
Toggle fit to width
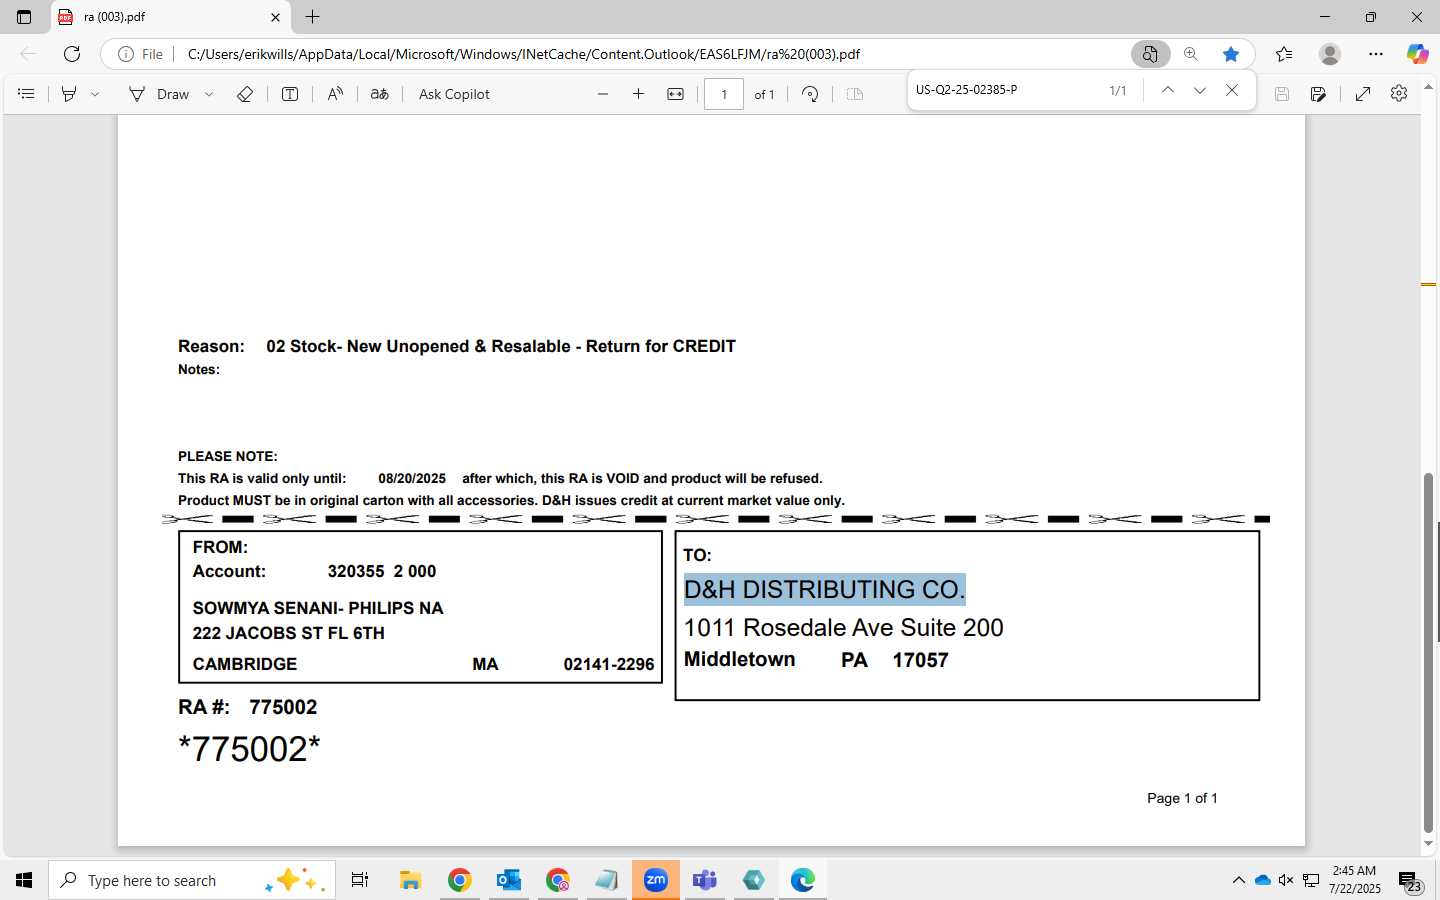(x=676, y=94)
